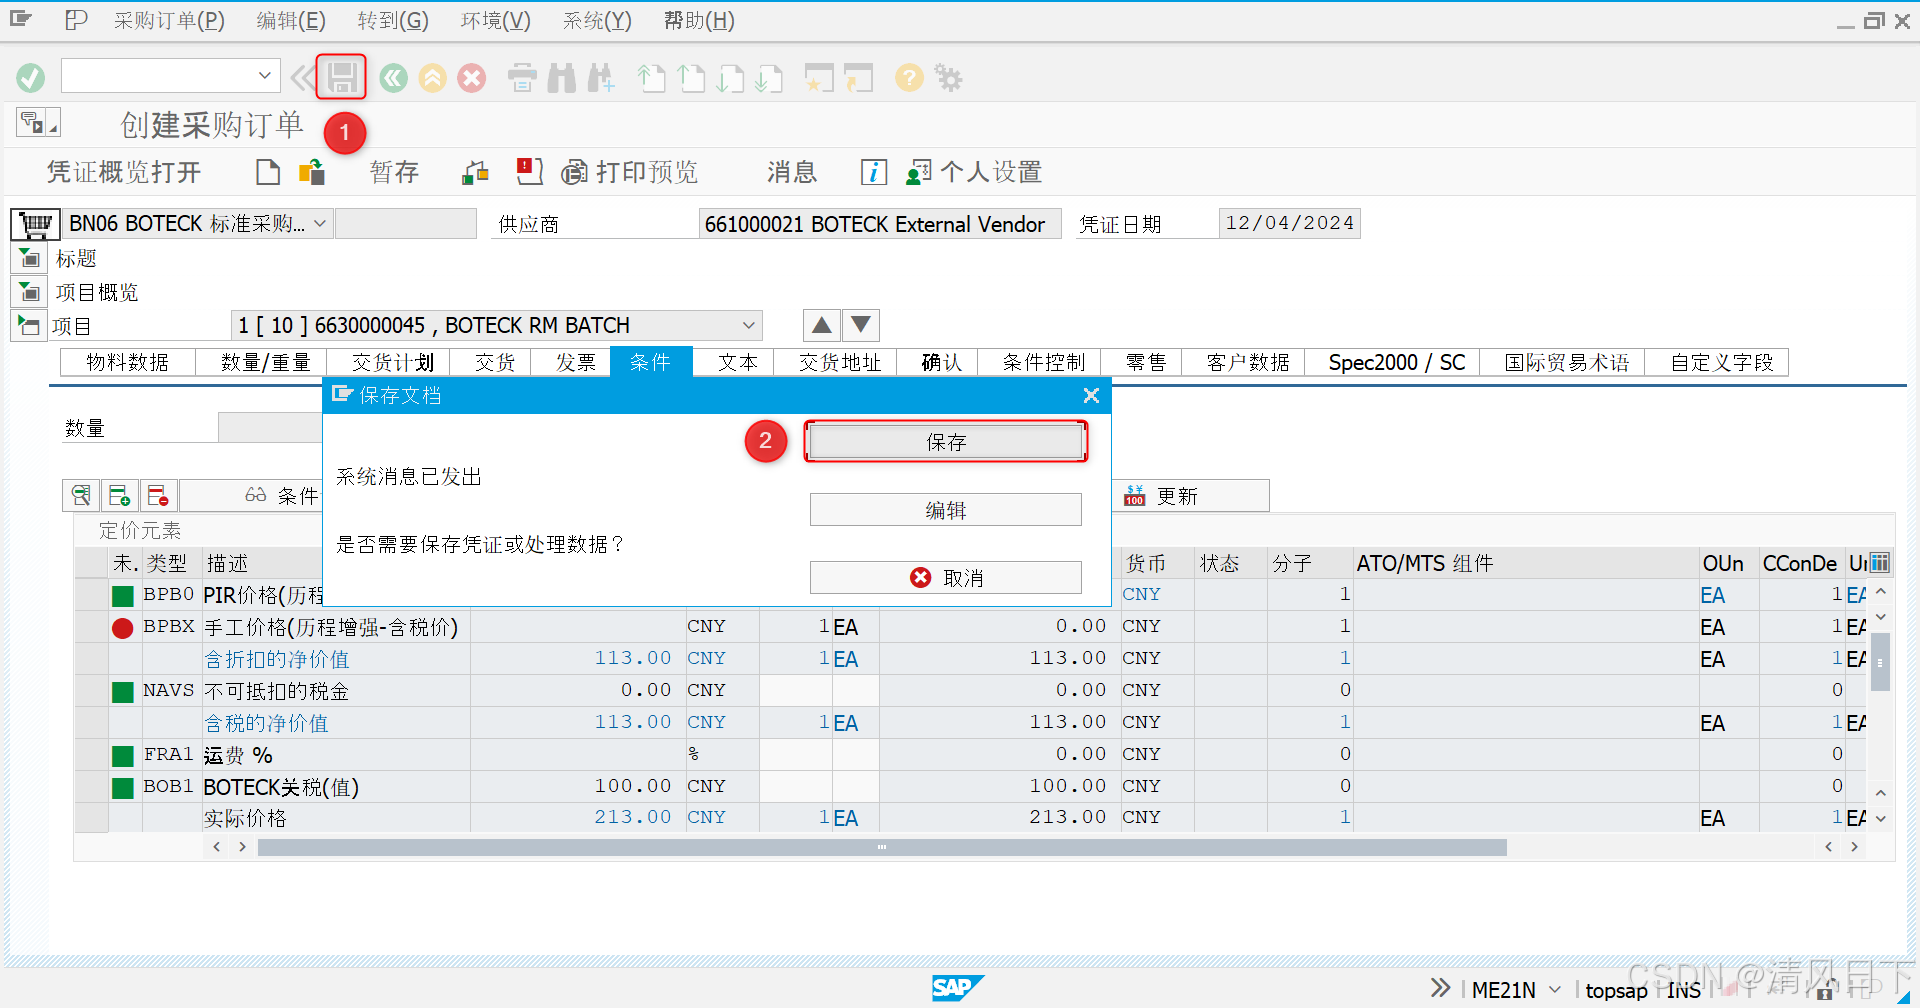Open the item selector 6630000045 dropdown
This screenshot has width=1920, height=1008.
tap(748, 325)
